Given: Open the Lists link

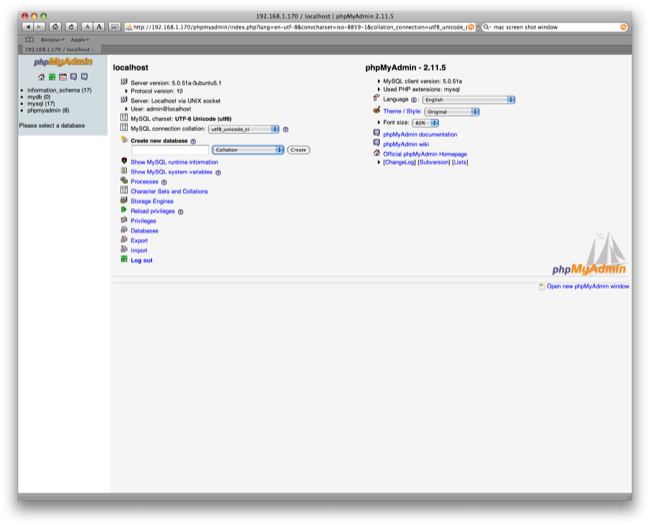Looking at the screenshot, I should (x=460, y=163).
